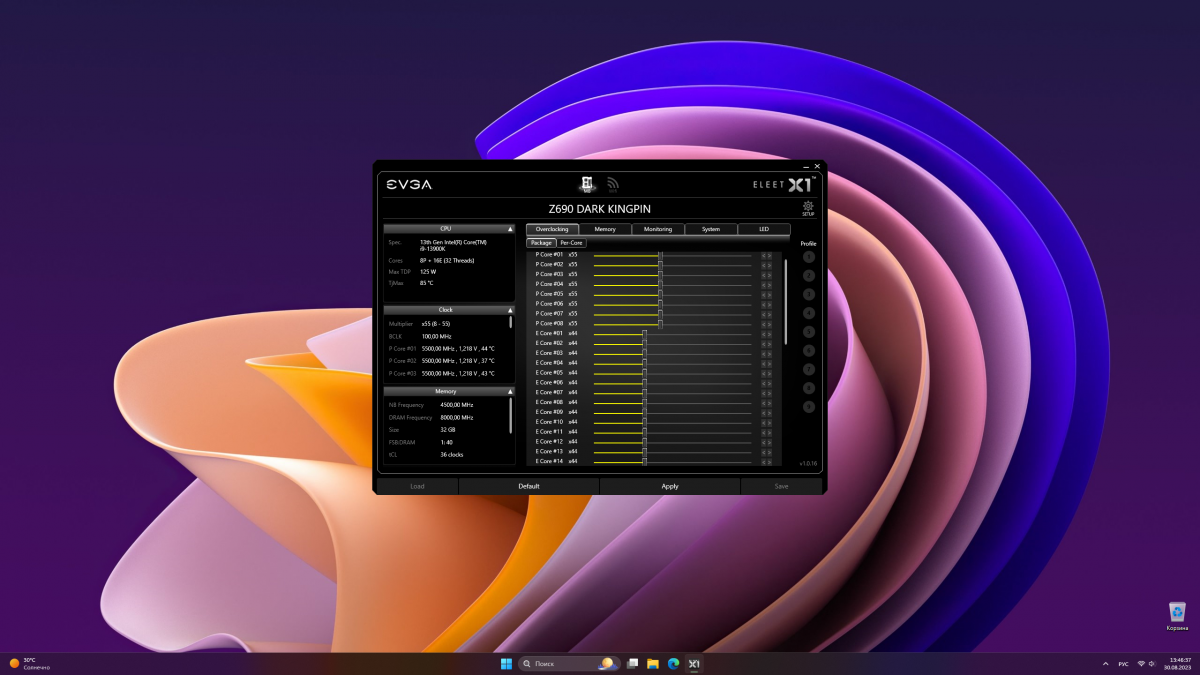Increase the P Core #04 multiplier
Viewport: 1200px width, 675px height.
(x=769, y=284)
